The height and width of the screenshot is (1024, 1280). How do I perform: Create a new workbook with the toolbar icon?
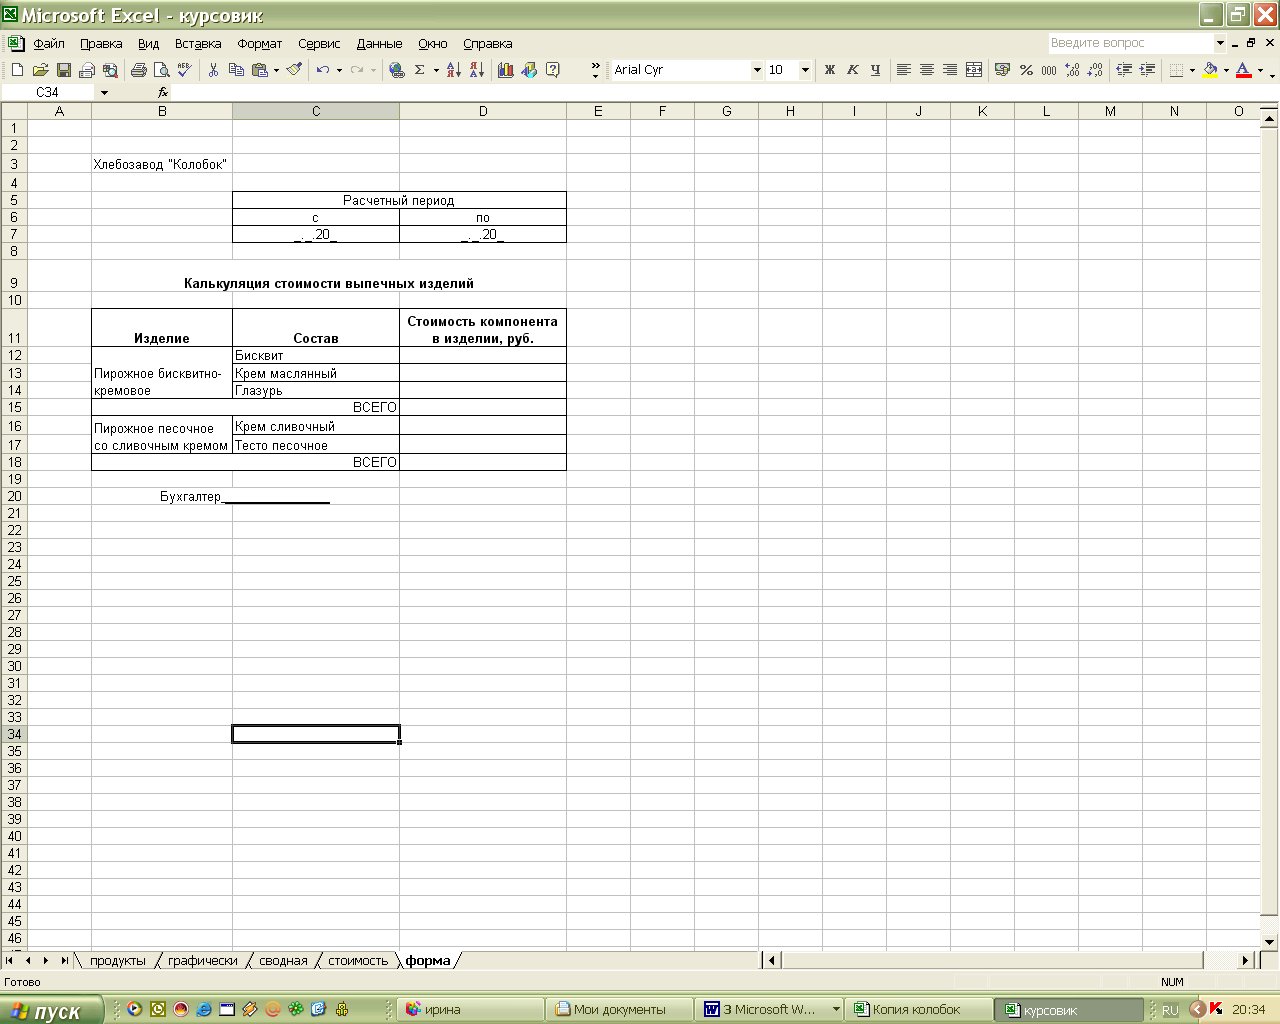pyautogui.click(x=17, y=70)
